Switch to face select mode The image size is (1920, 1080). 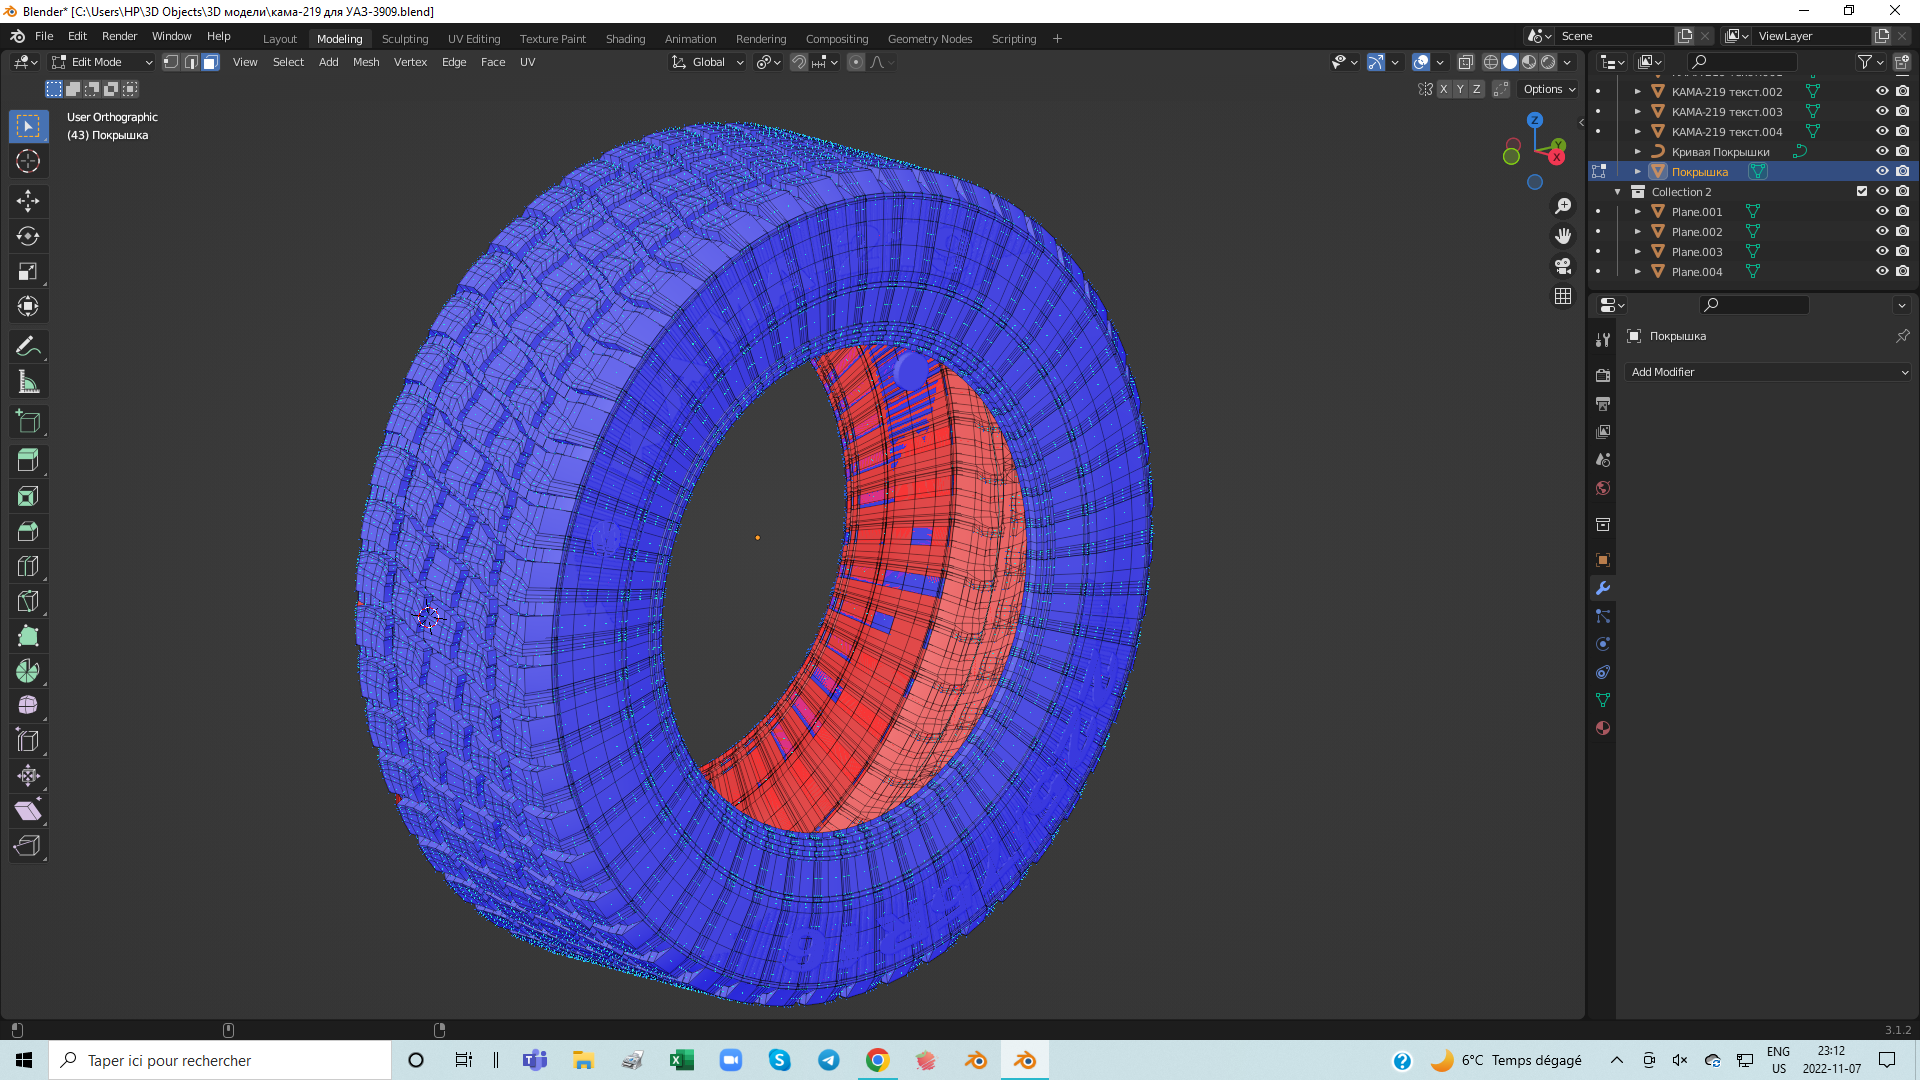[211, 62]
